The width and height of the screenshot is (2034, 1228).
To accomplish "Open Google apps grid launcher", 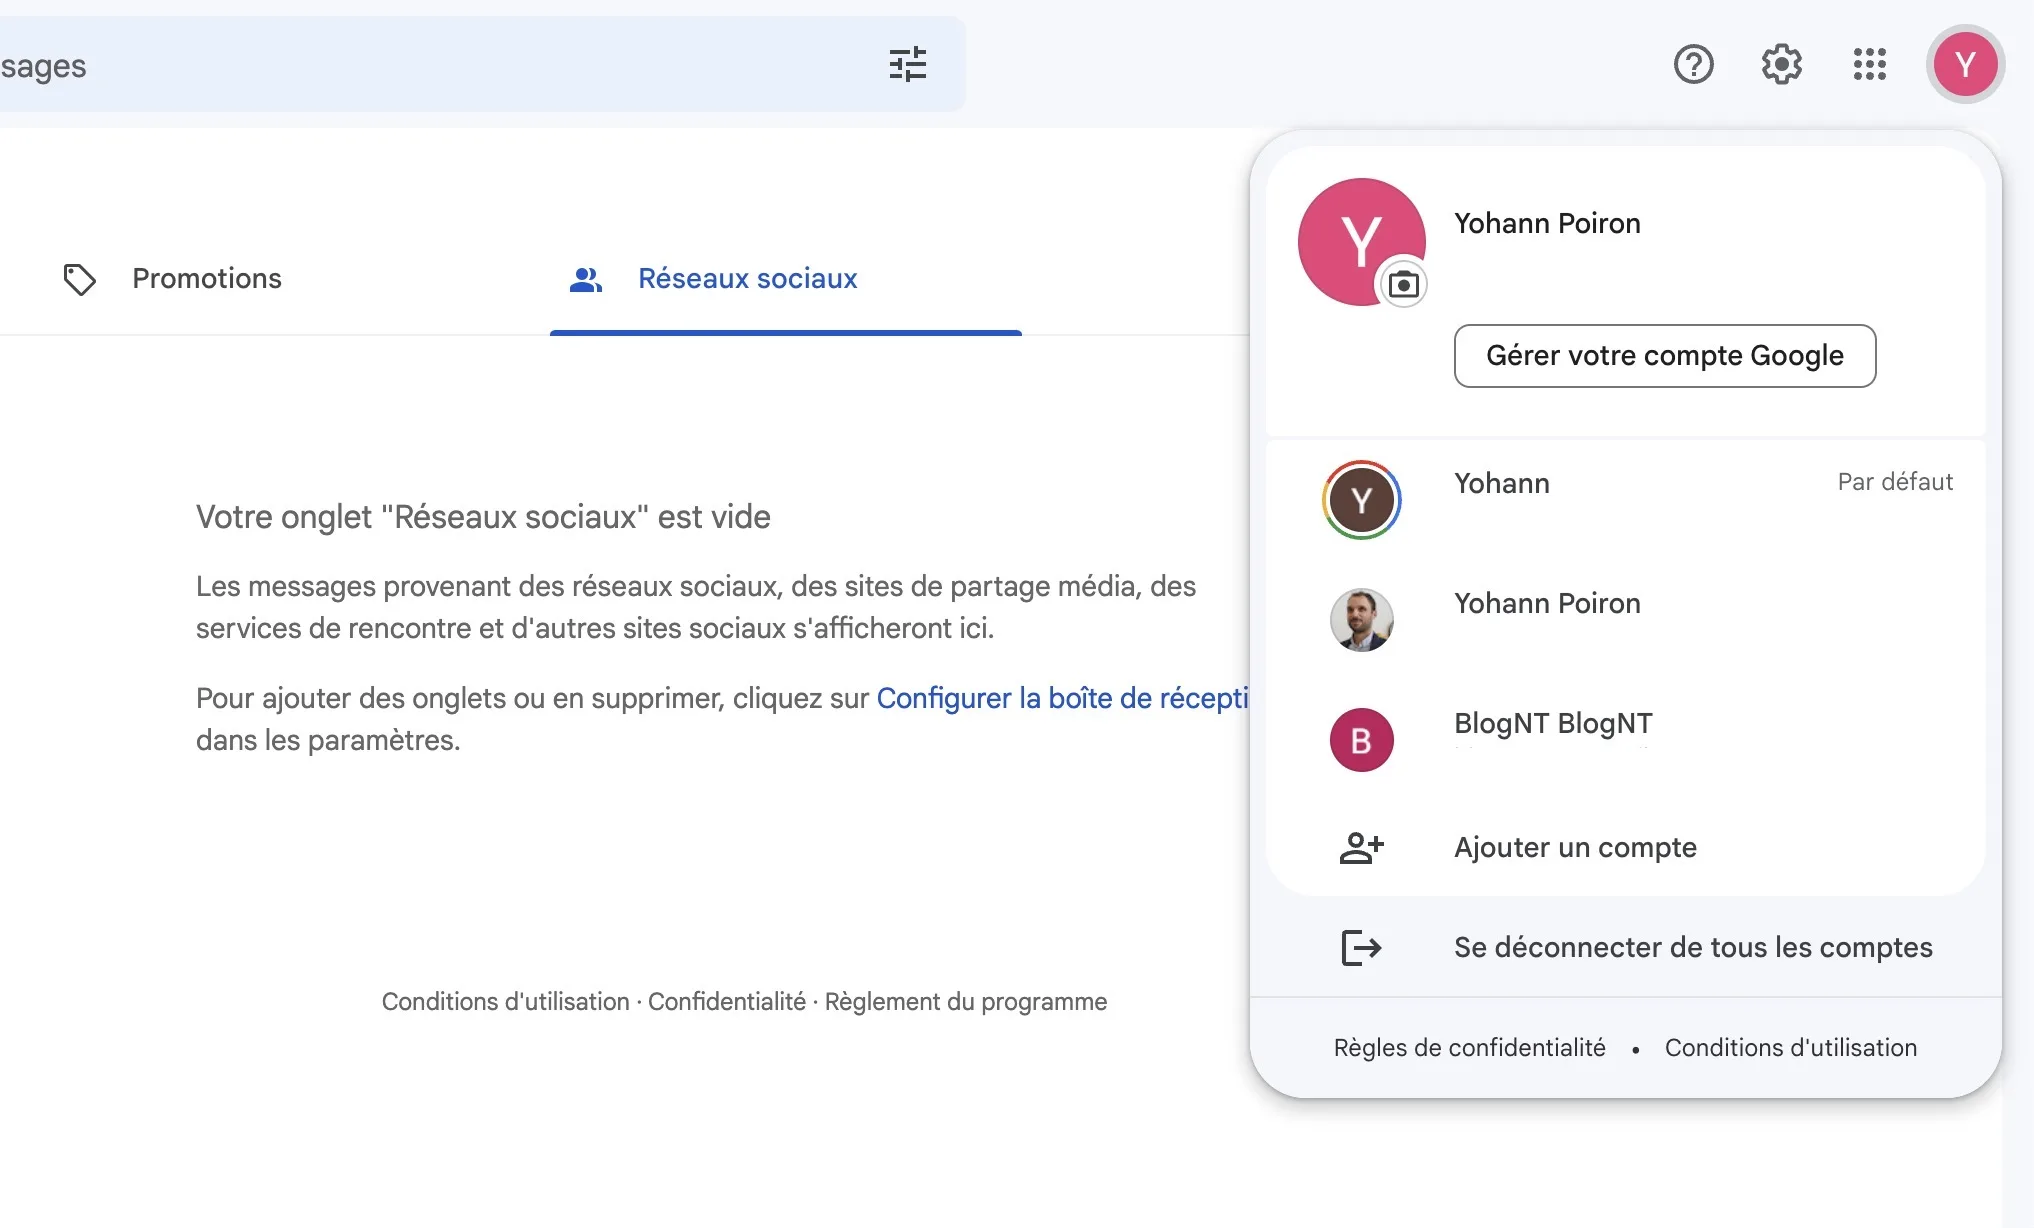I will click(1869, 65).
